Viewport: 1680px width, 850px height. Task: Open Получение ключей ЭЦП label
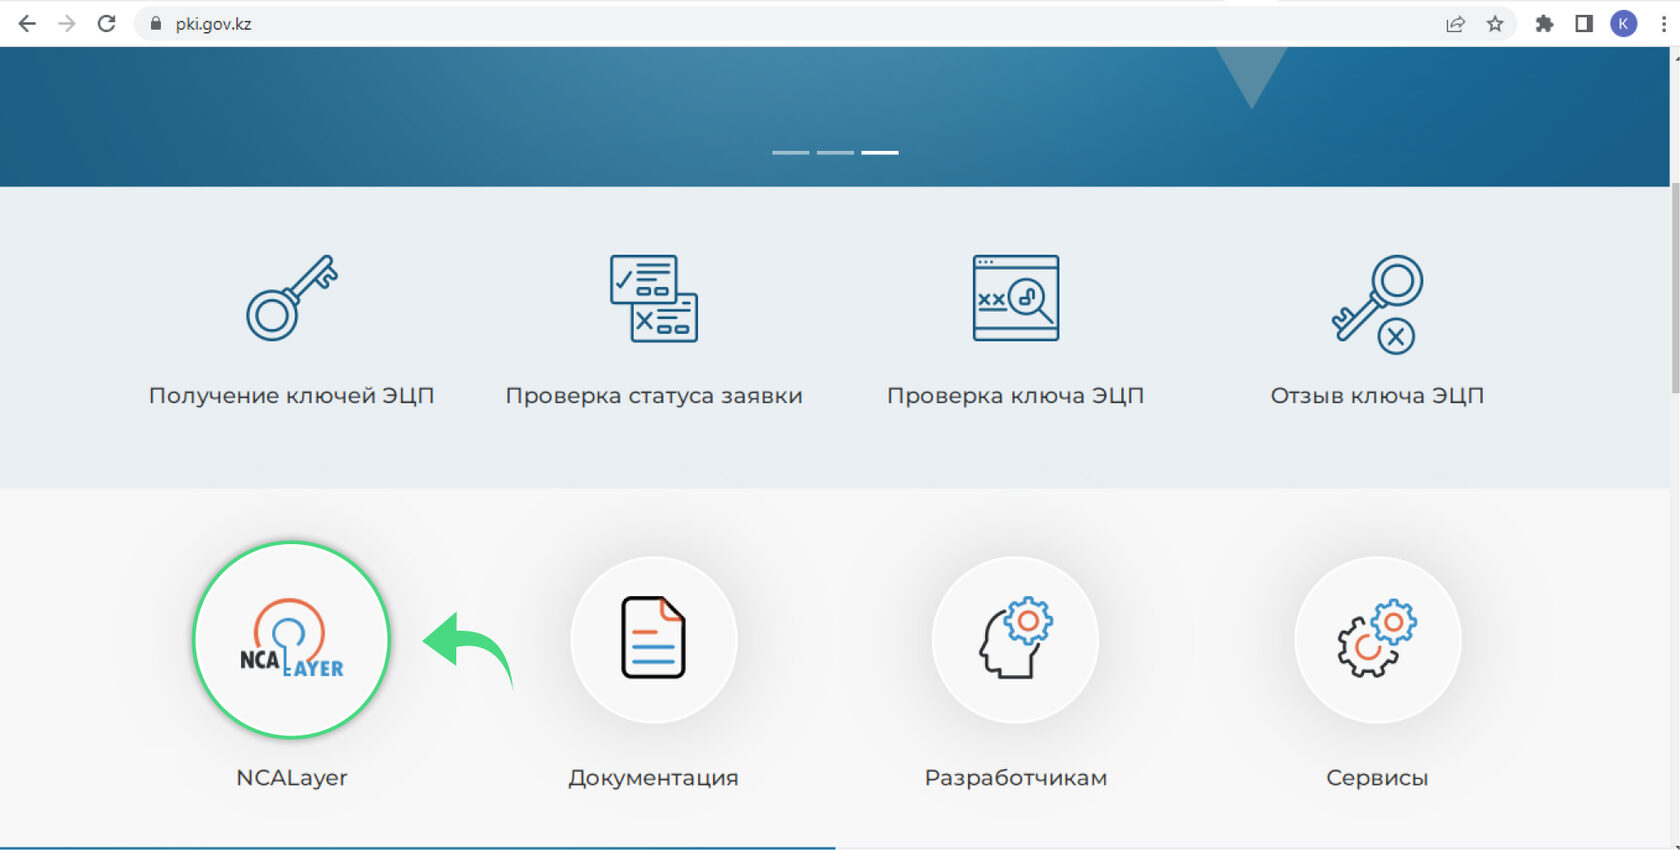pos(292,396)
